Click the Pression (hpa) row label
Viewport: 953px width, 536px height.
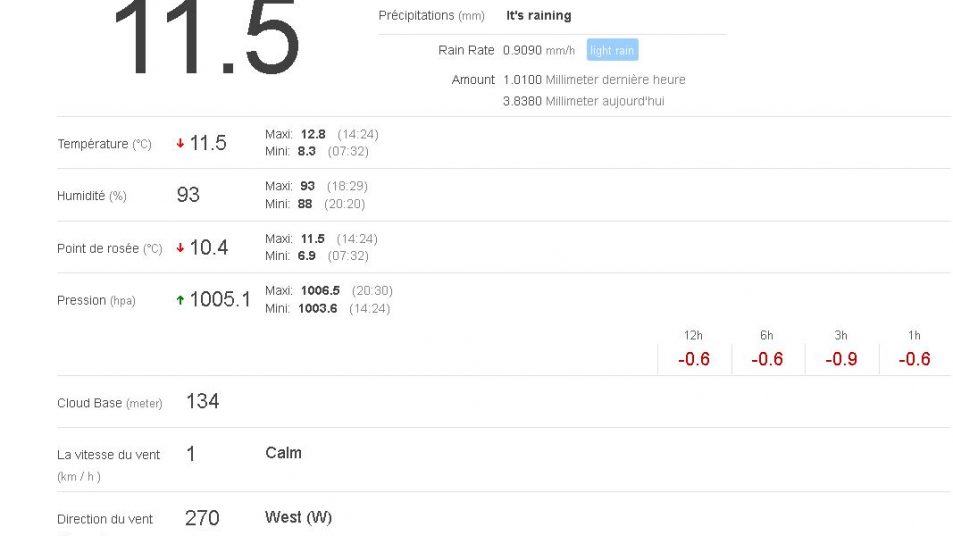[x=96, y=300]
